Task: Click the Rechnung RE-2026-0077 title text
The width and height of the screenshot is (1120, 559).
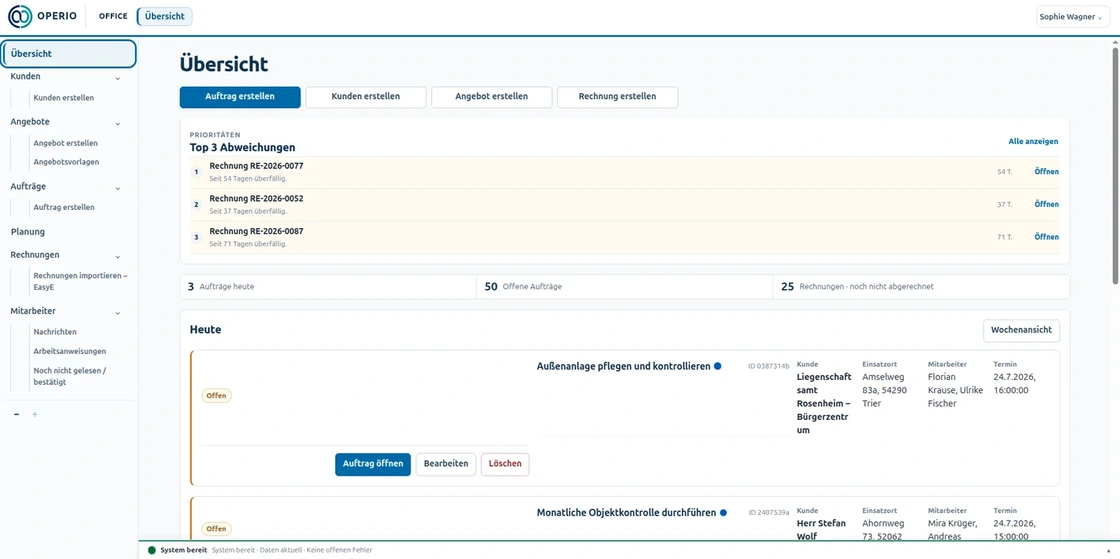Action: [x=256, y=166]
